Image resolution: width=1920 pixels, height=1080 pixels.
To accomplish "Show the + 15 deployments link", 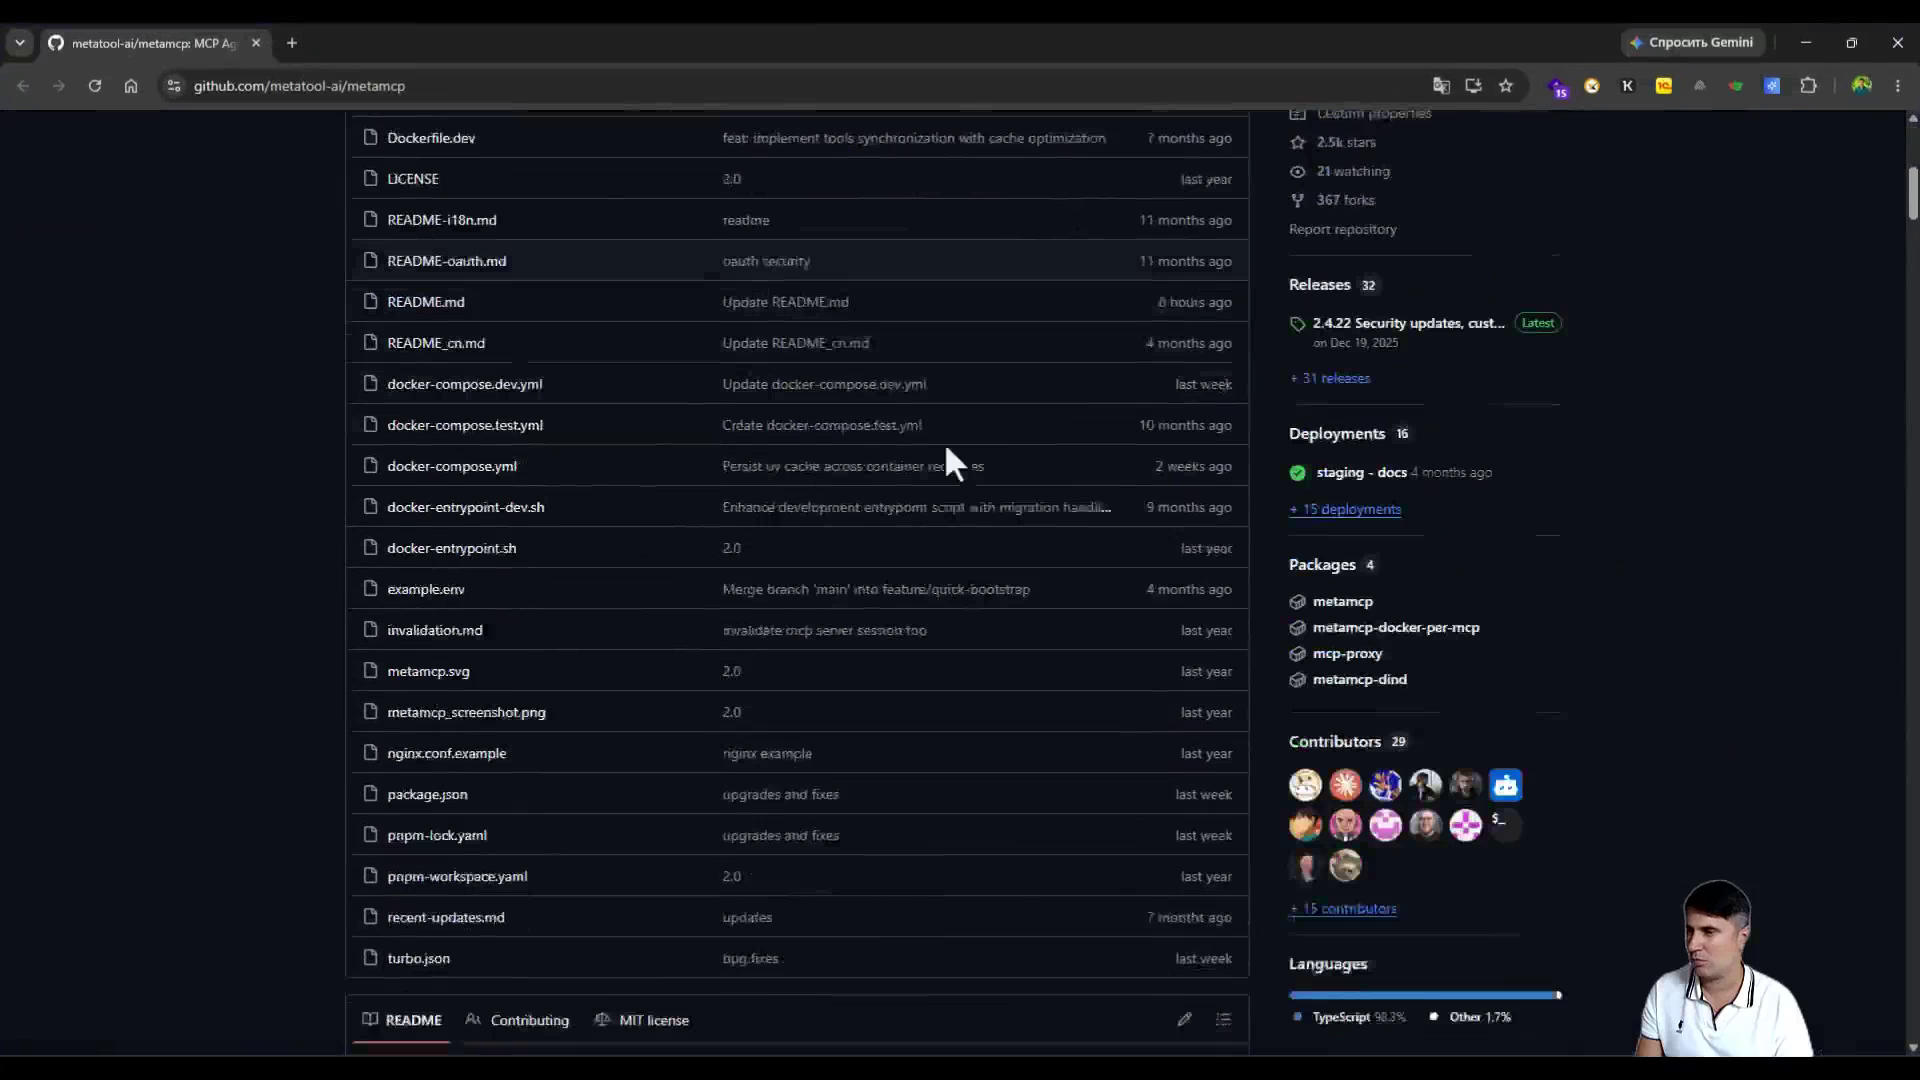I will [x=1345, y=509].
